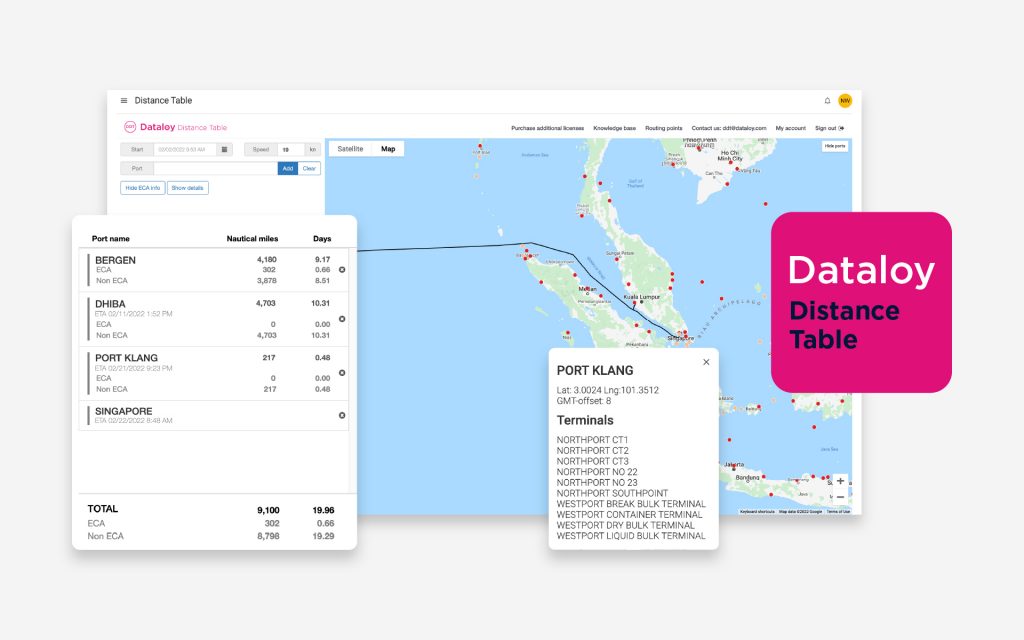Click the Dataloy logo icon

(130, 127)
